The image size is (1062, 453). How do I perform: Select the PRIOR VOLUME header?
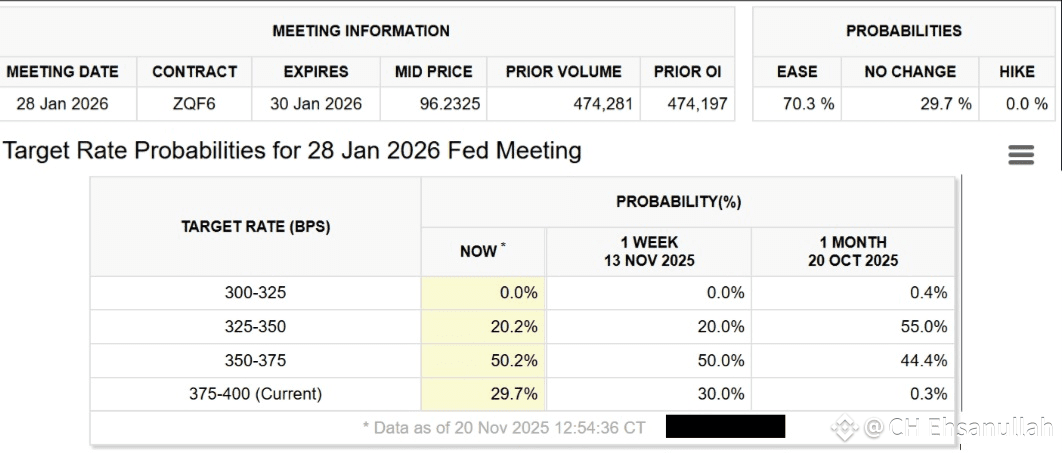tap(563, 72)
